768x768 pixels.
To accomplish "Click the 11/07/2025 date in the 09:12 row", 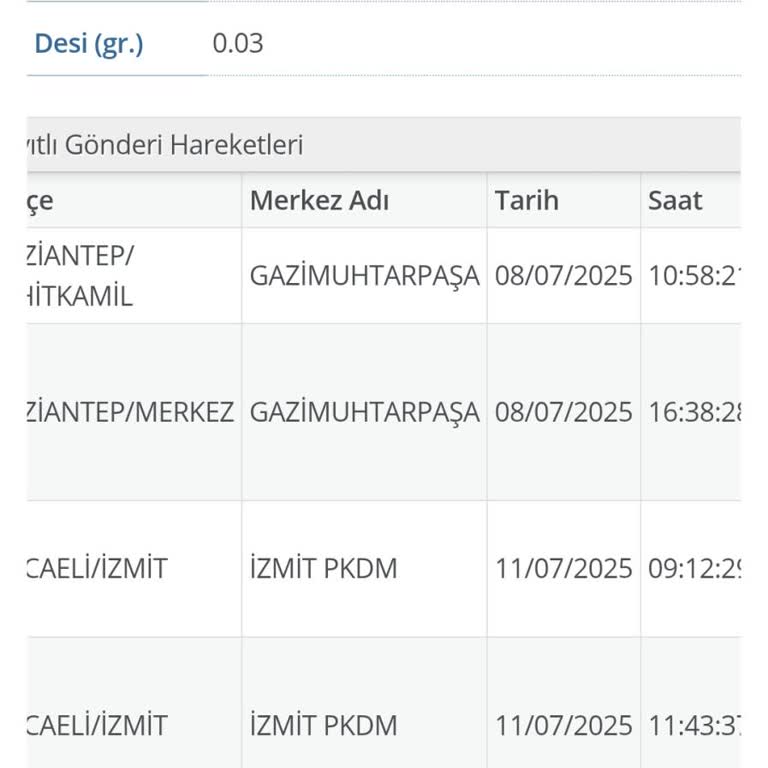I will [x=564, y=569].
